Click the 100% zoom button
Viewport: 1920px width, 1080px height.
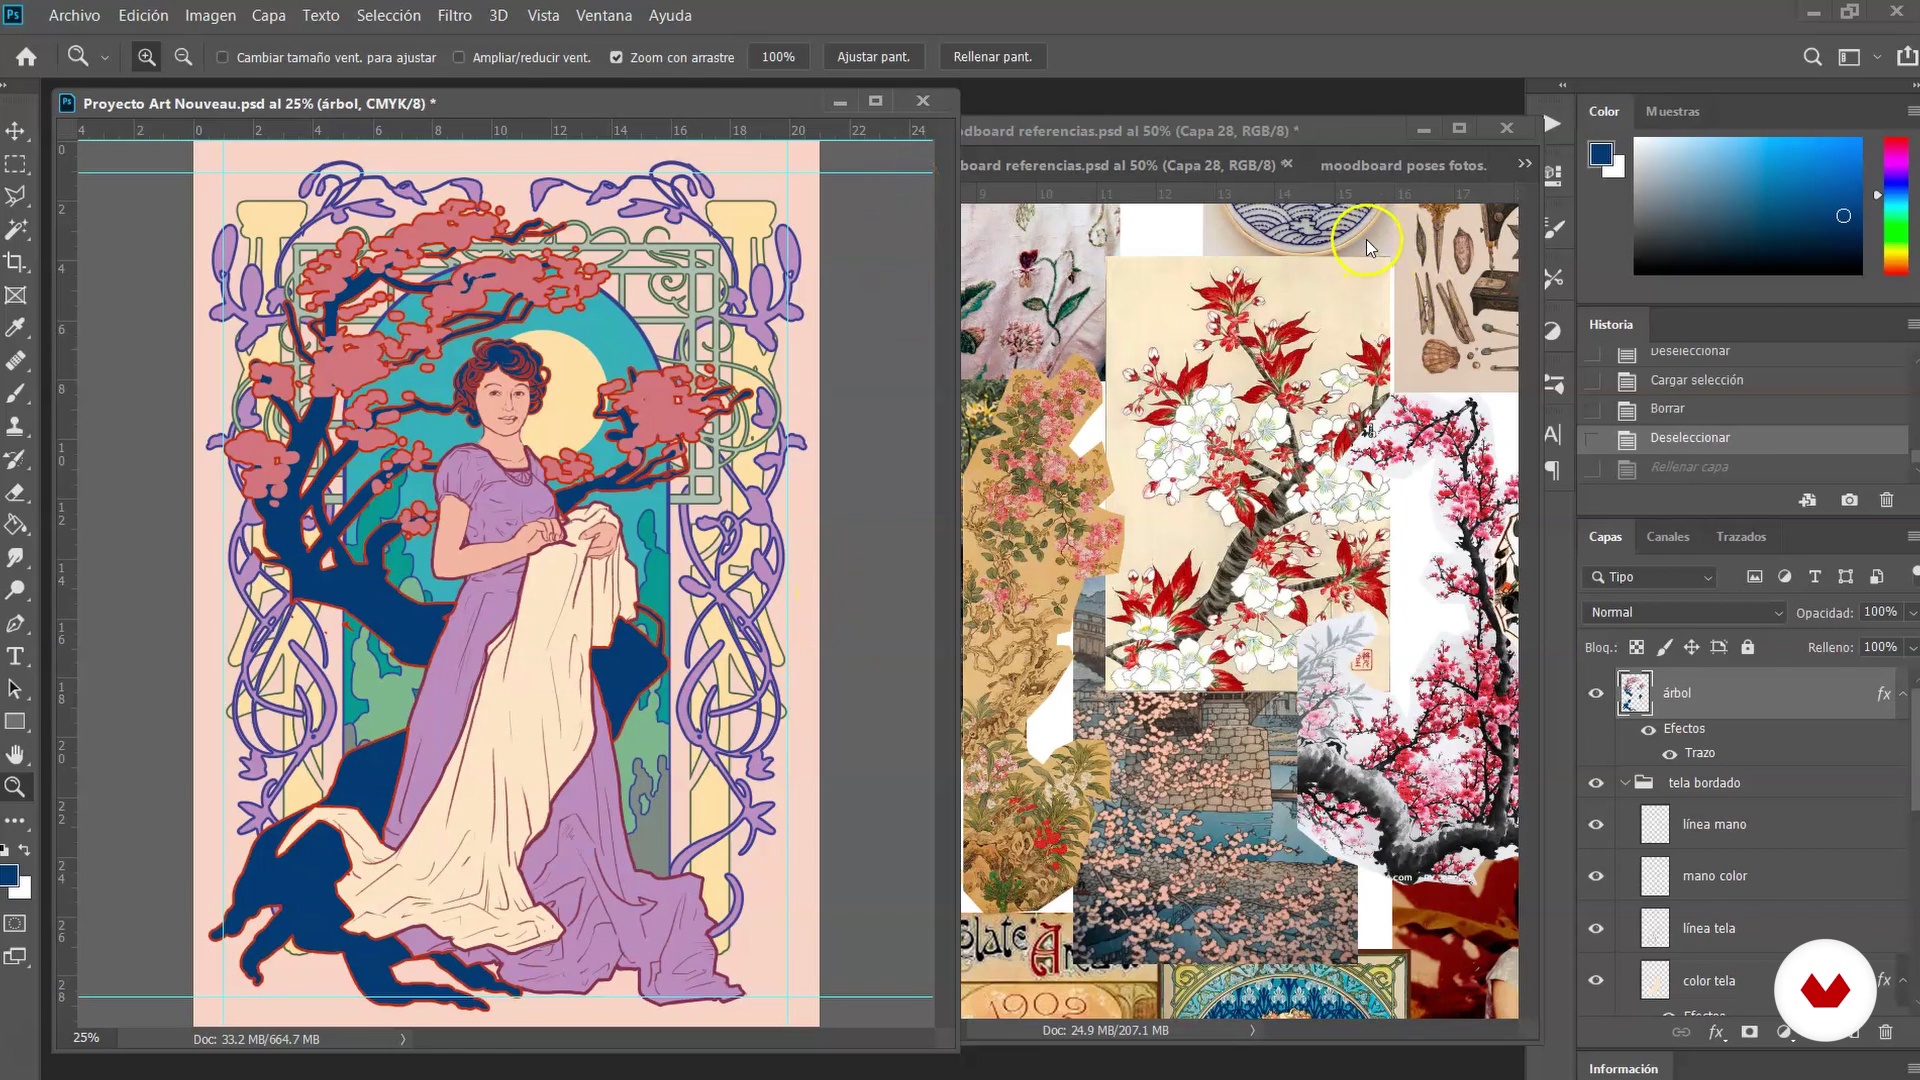[x=778, y=57]
